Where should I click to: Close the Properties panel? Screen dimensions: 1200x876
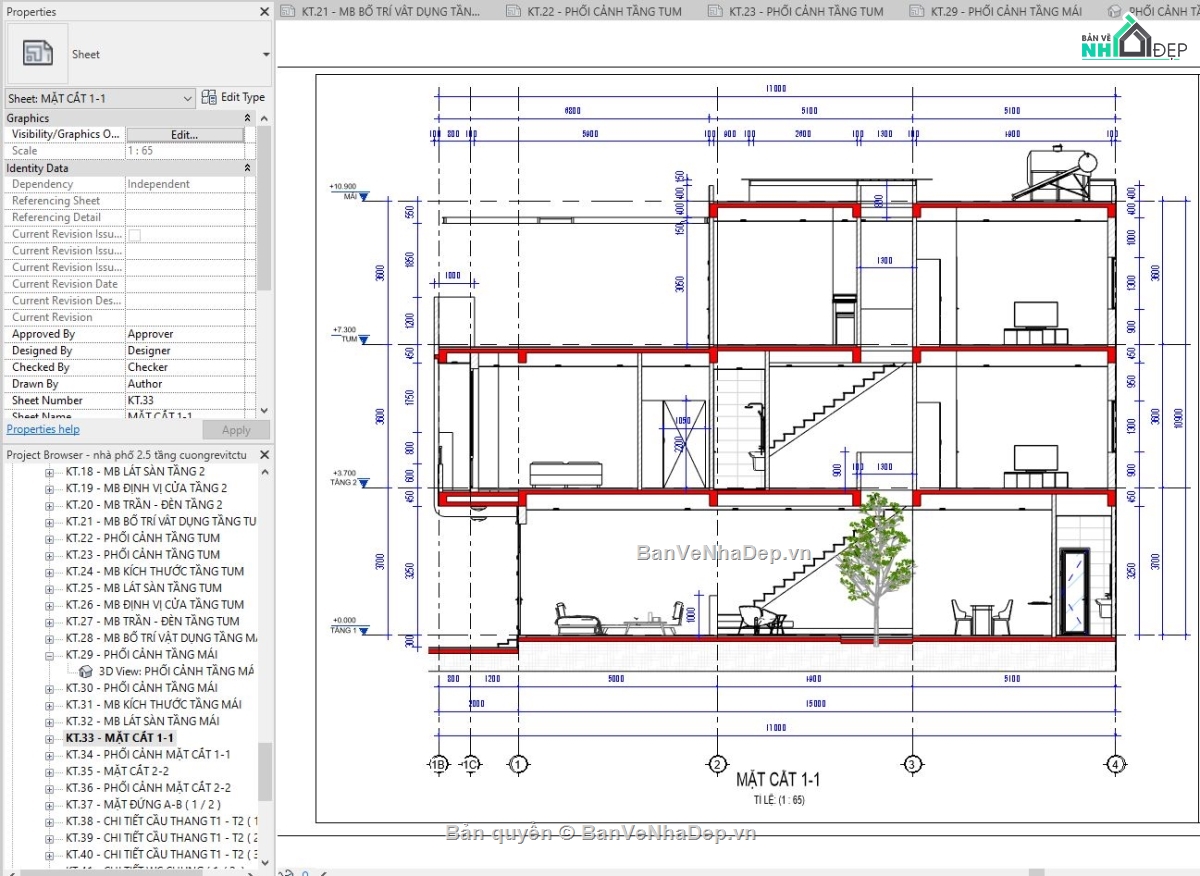point(265,12)
